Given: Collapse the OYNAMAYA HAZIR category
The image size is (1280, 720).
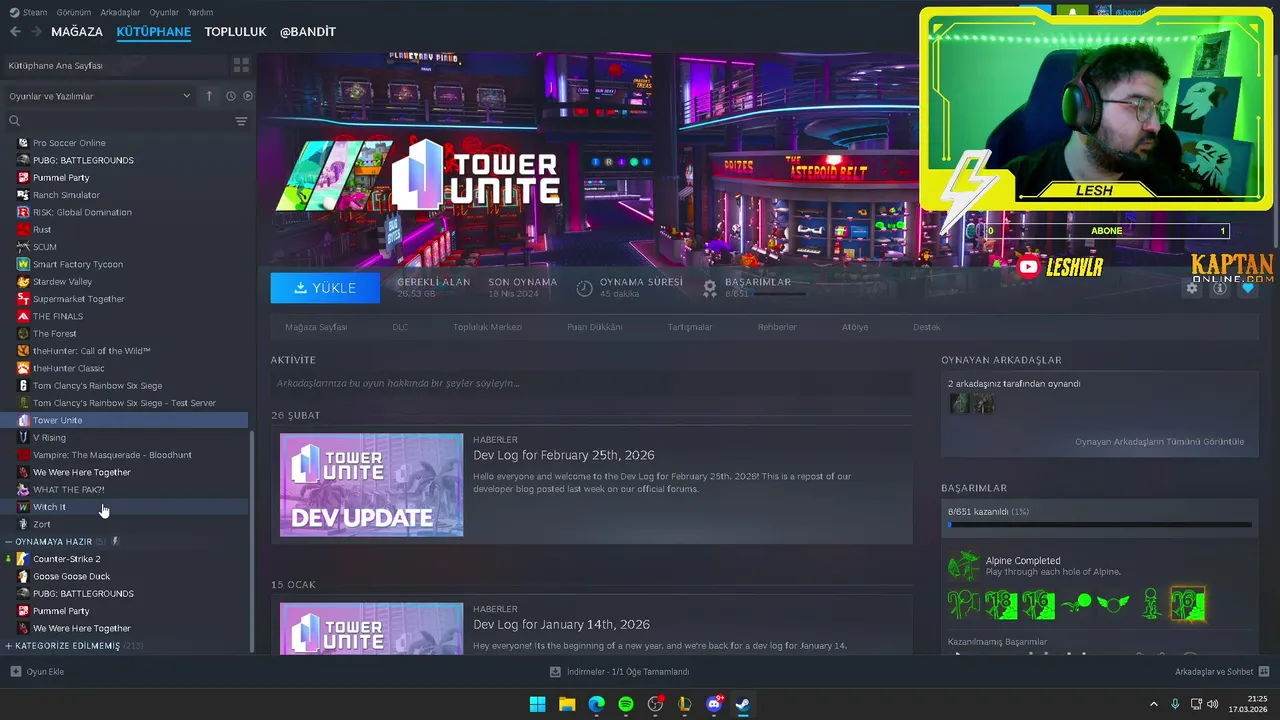Looking at the screenshot, I should [8, 542].
